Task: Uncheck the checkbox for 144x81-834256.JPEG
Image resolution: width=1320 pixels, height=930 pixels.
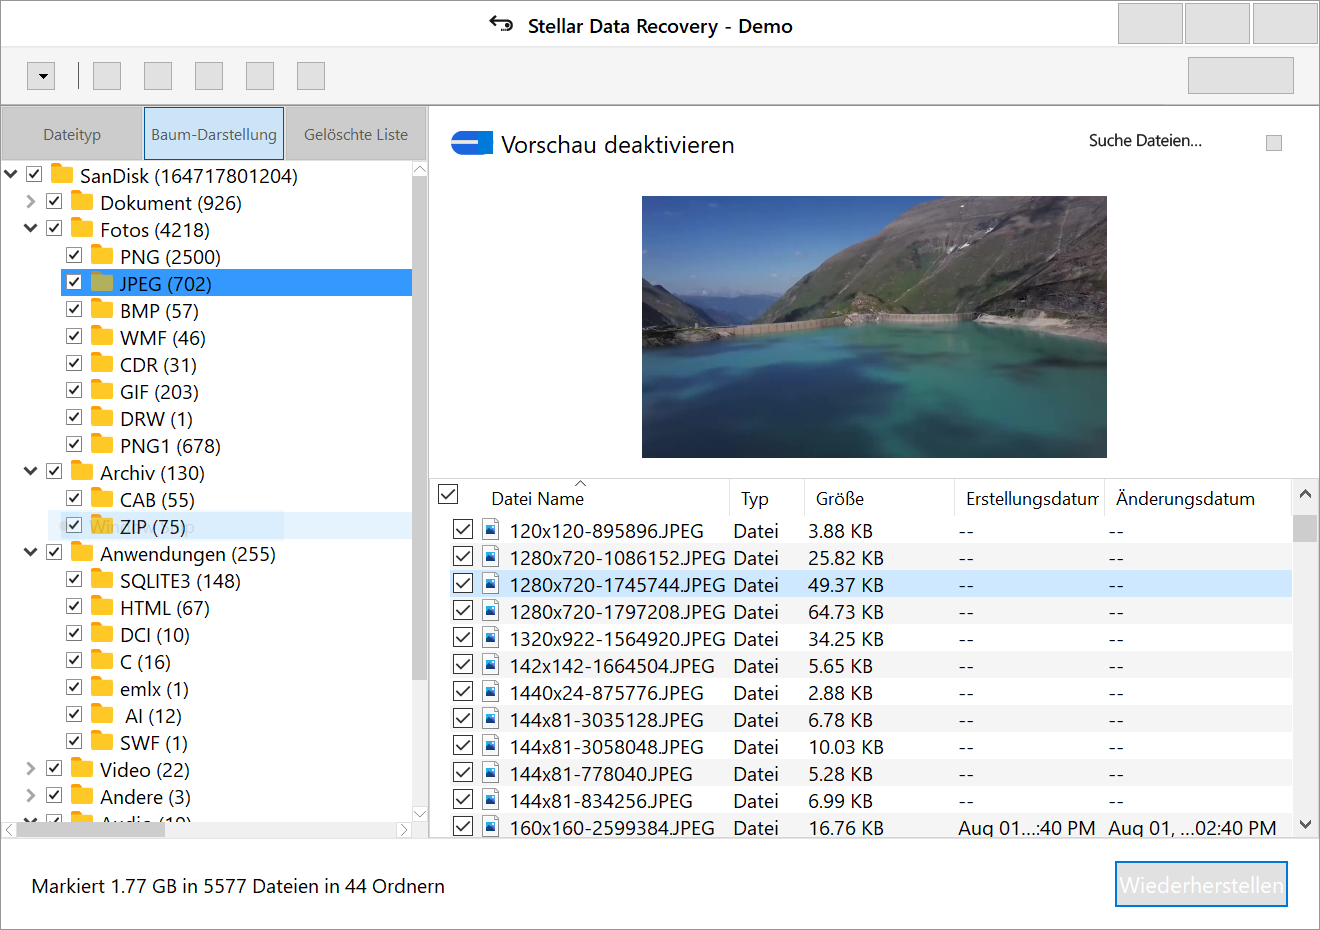Action: pos(463,799)
